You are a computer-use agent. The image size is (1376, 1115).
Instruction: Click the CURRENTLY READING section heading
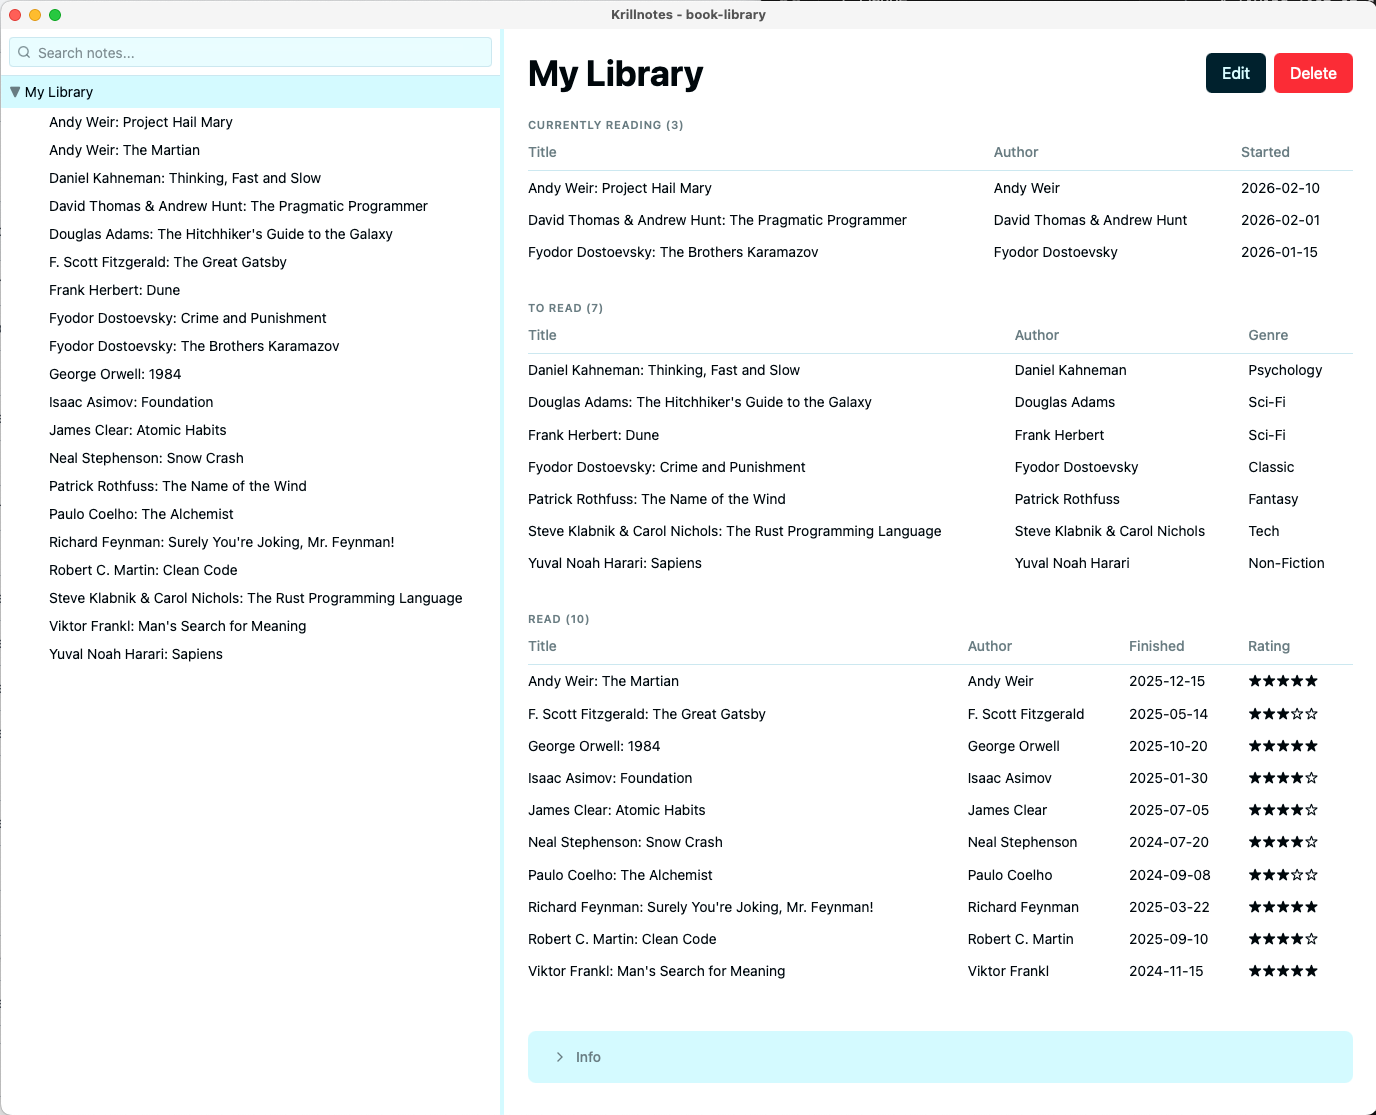point(605,125)
